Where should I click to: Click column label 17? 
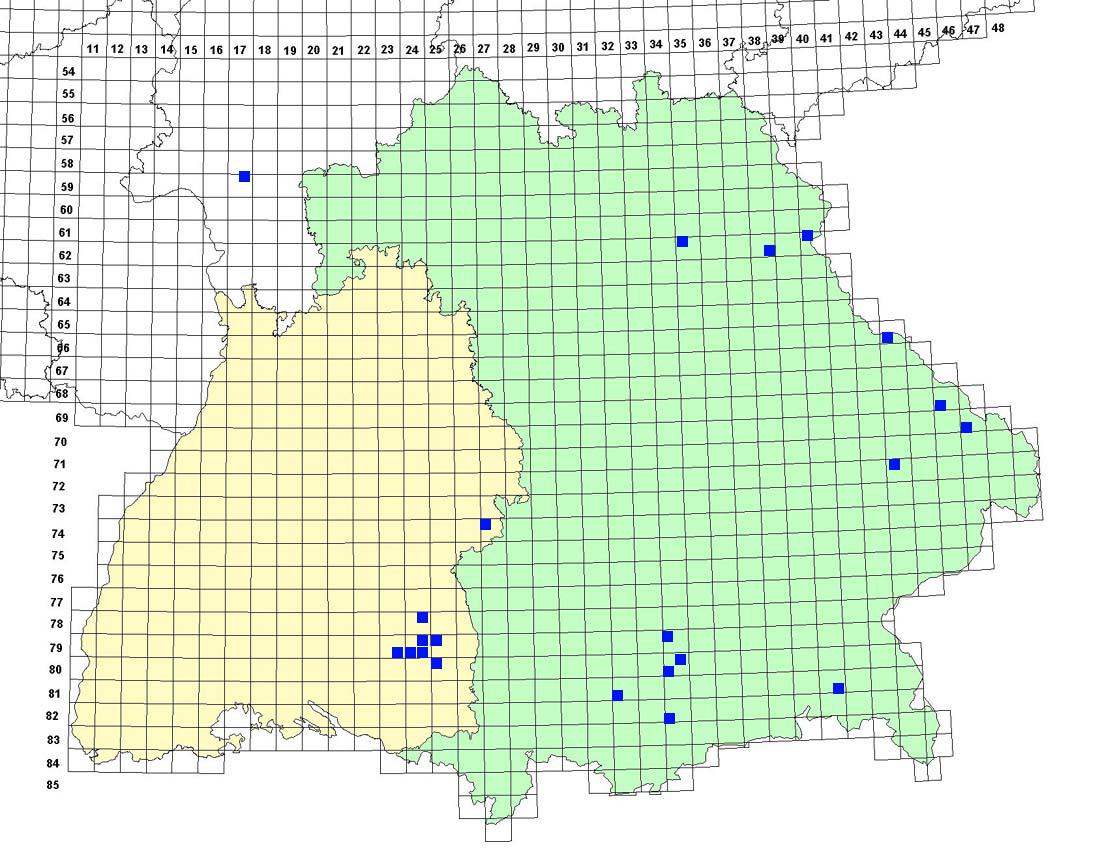tap(240, 50)
